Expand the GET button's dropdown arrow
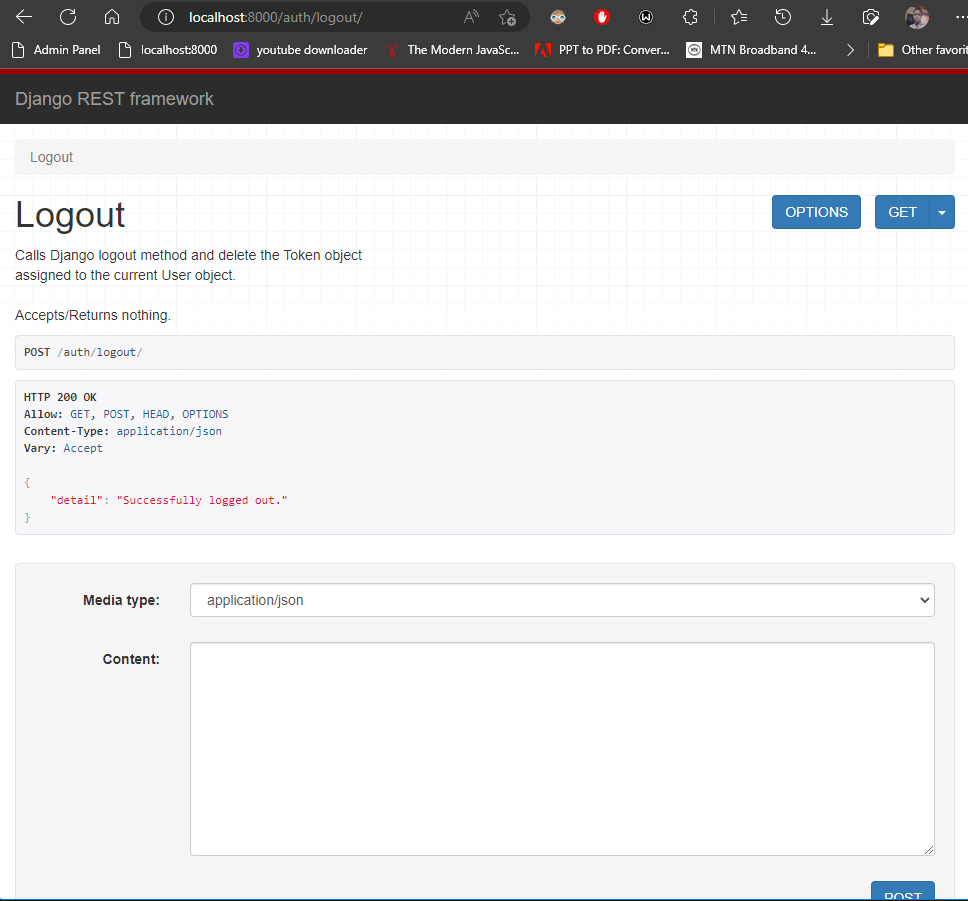Image resolution: width=968 pixels, height=901 pixels. click(x=941, y=212)
